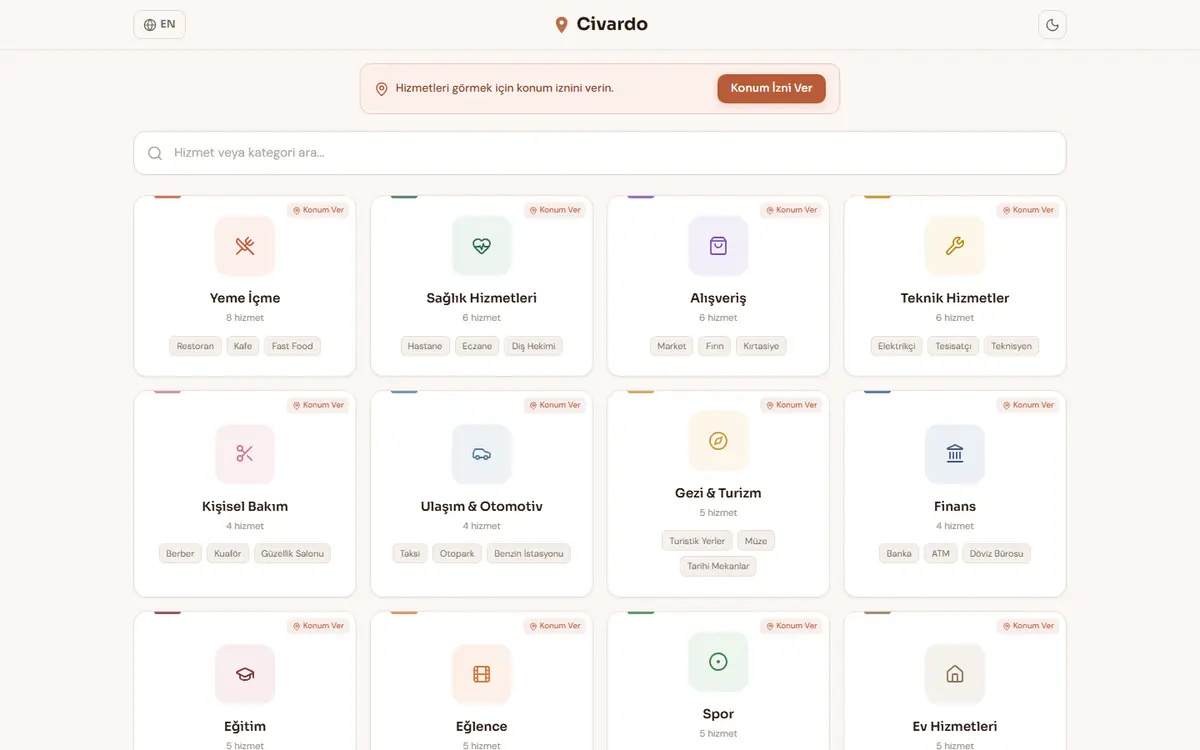This screenshot has width=1200, height=750.
Task: Select the Kafe tag
Action: pyautogui.click(x=243, y=346)
